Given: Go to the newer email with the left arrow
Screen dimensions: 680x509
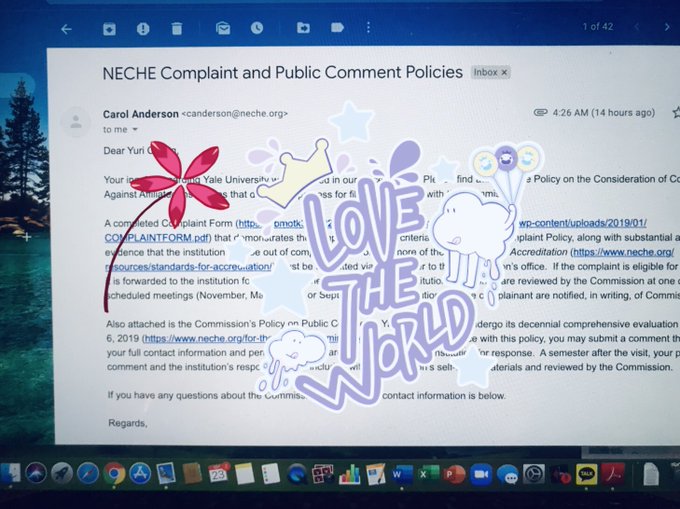Looking at the screenshot, I should (x=637, y=27).
